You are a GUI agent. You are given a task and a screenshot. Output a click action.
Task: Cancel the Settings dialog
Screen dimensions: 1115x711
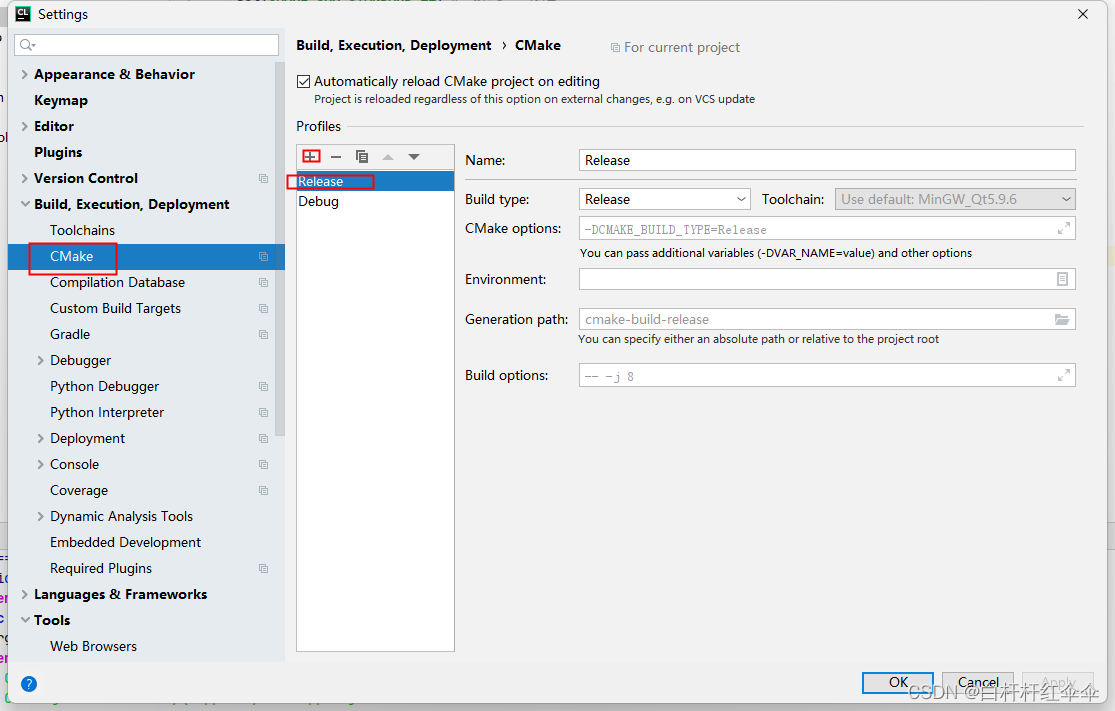pos(978,683)
